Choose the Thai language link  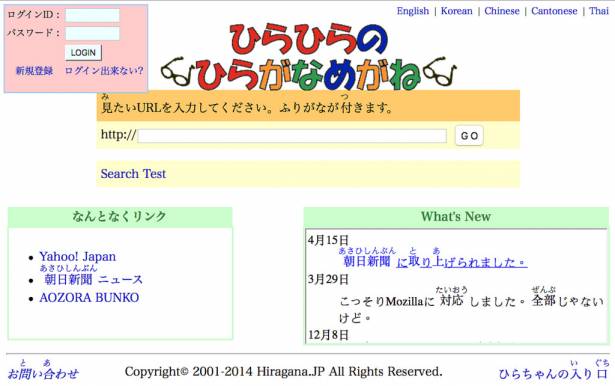point(599,11)
